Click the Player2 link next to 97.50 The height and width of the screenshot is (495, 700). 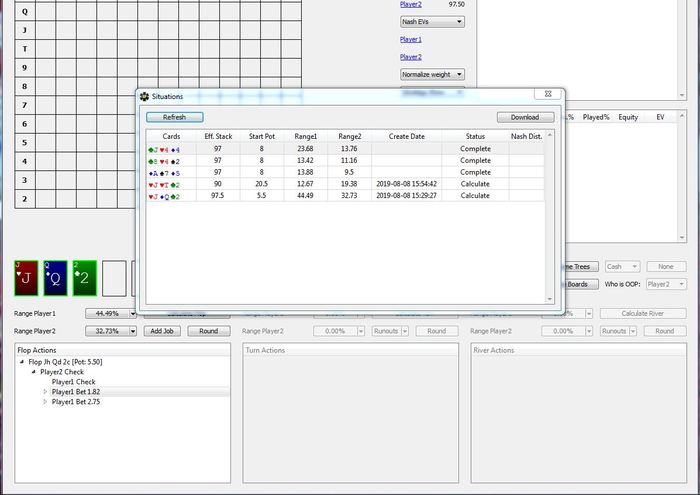[411, 4]
